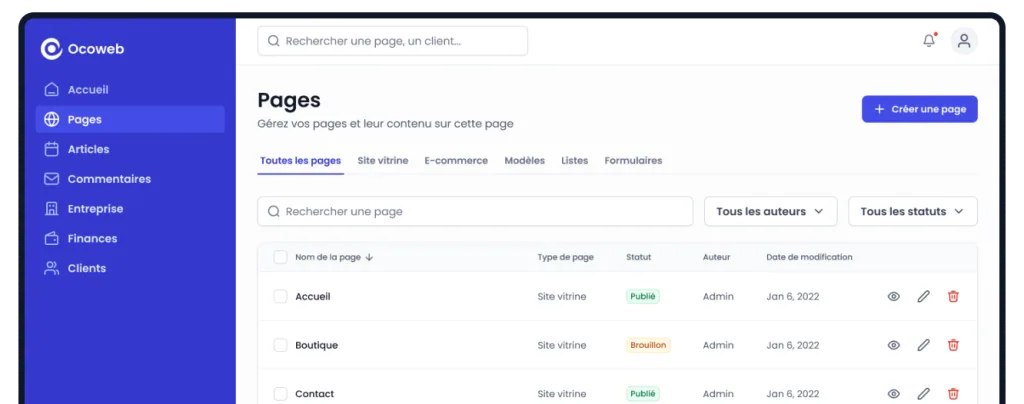The width and height of the screenshot is (1024, 404).
Task: Click the Créer une page button
Action: [919, 109]
